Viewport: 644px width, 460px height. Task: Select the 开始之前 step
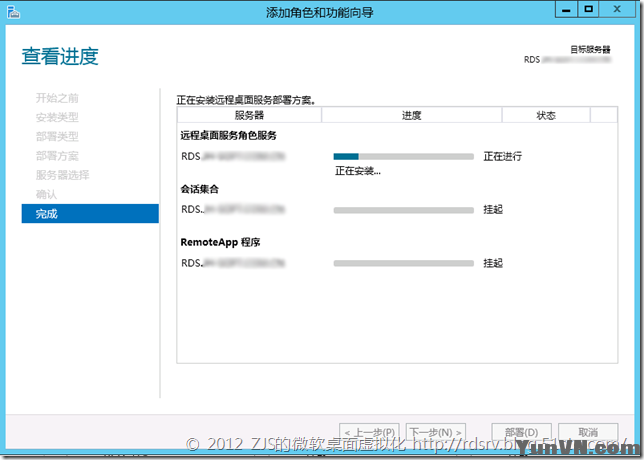coord(57,98)
